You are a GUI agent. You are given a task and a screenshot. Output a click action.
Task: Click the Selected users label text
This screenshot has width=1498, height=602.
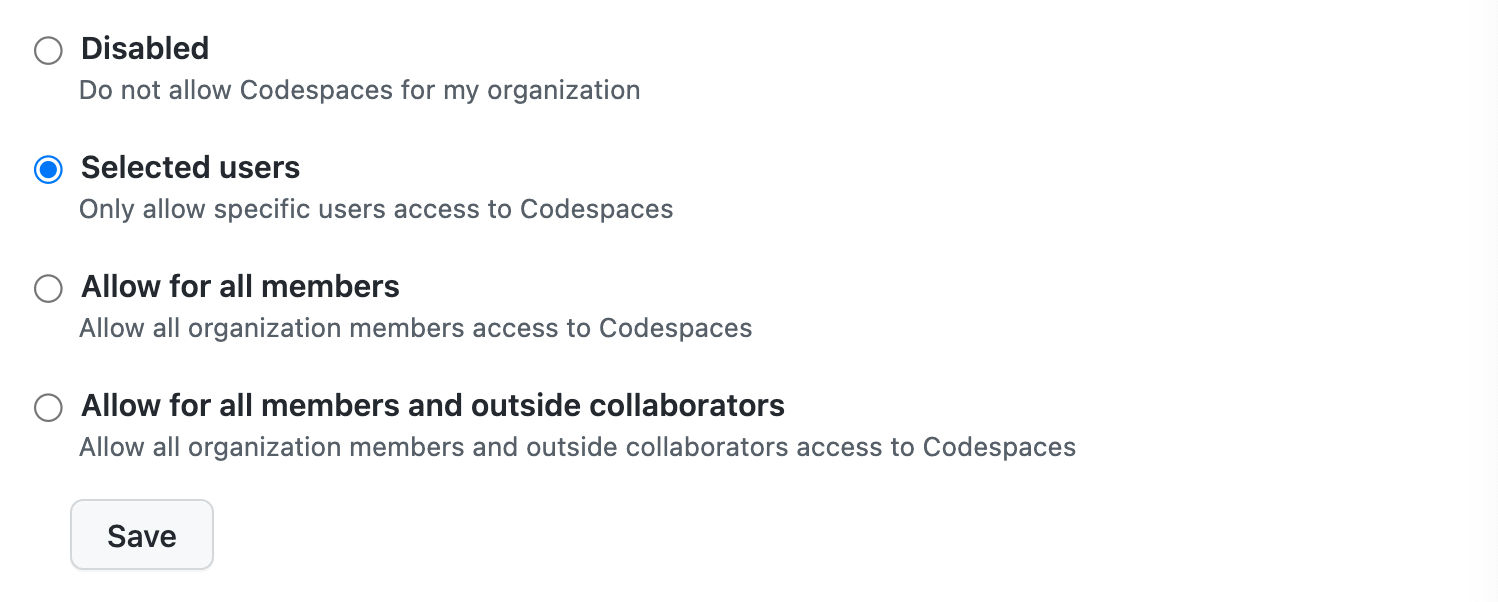point(190,168)
